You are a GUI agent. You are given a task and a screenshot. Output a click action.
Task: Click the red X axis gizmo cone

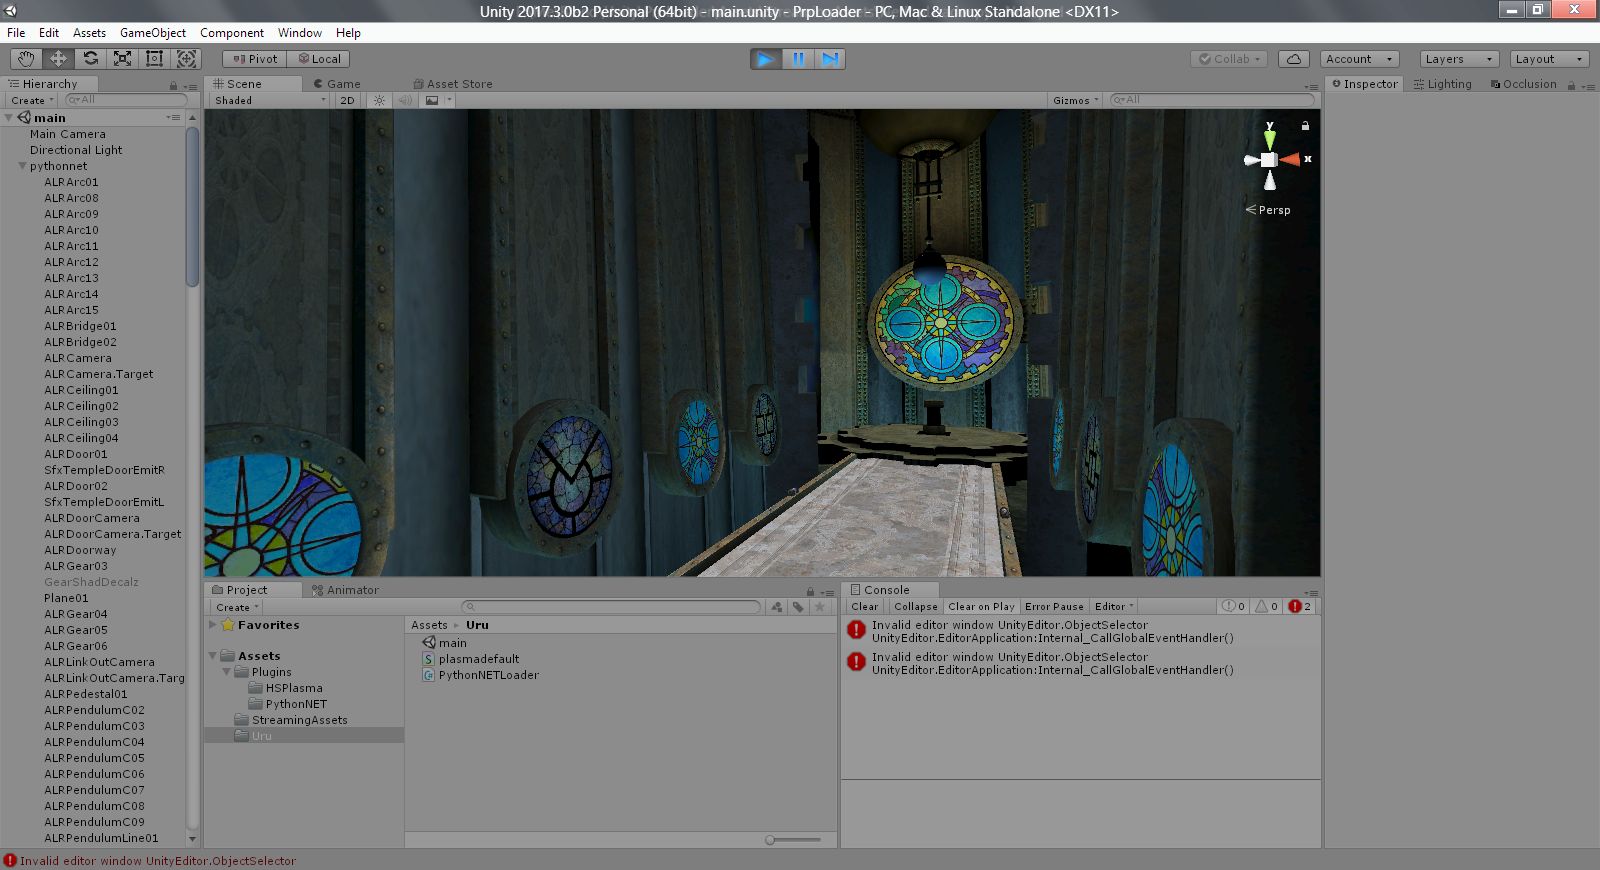point(1290,160)
